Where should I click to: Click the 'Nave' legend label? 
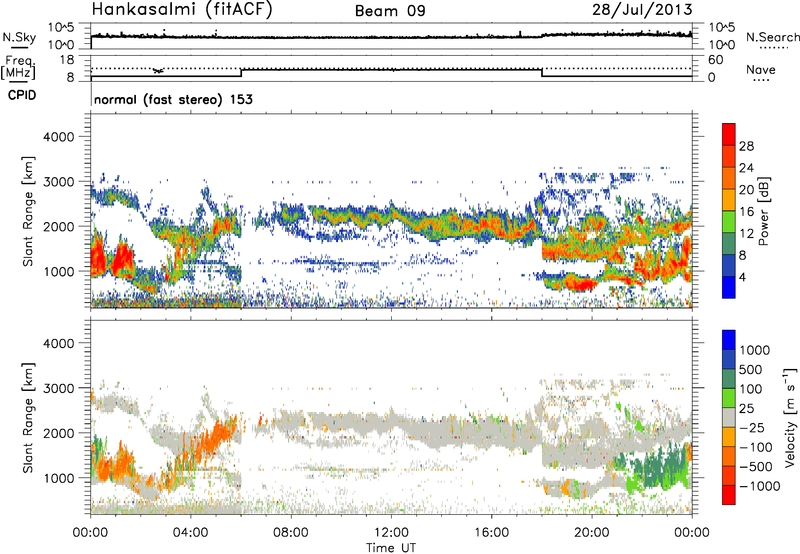click(x=761, y=69)
